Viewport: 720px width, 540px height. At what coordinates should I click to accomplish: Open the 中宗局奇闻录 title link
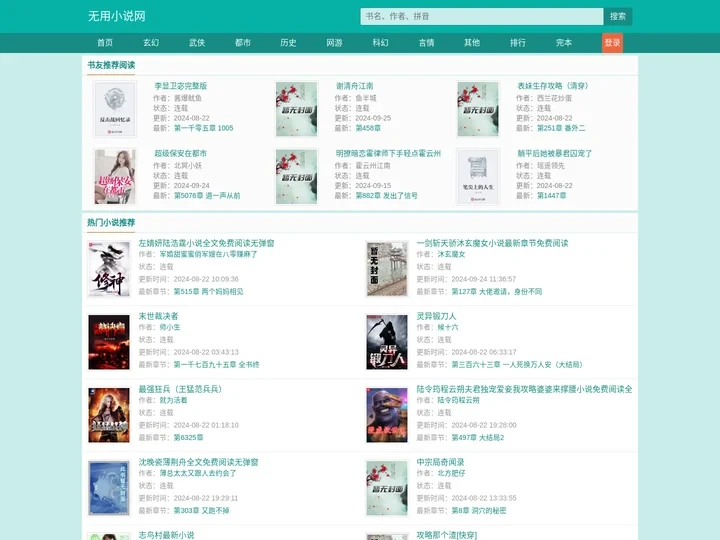pos(440,462)
